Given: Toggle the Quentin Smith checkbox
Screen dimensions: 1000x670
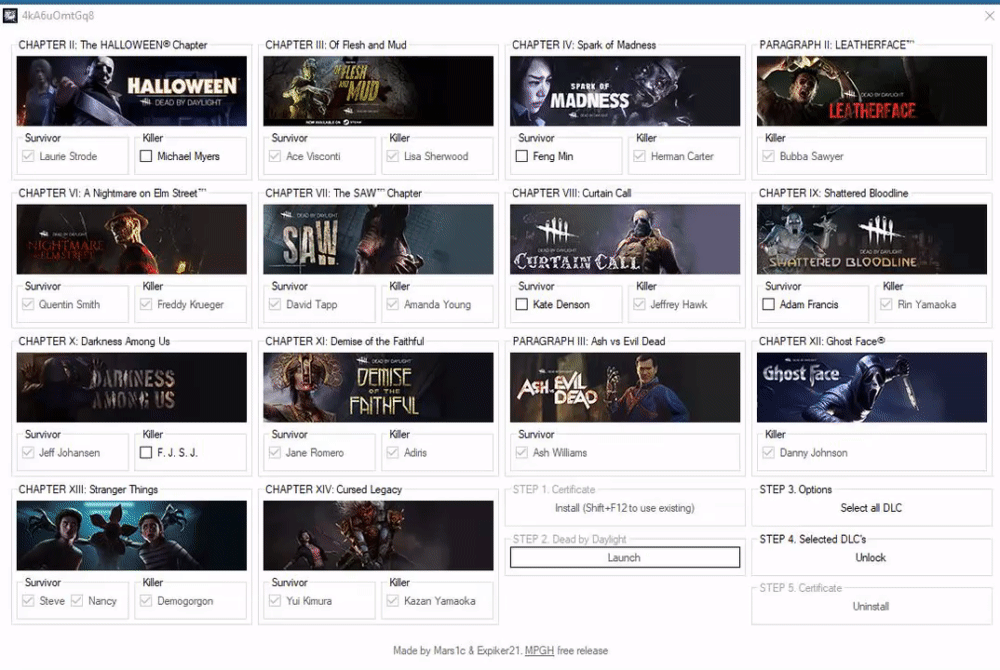Looking at the screenshot, I should [x=28, y=305].
